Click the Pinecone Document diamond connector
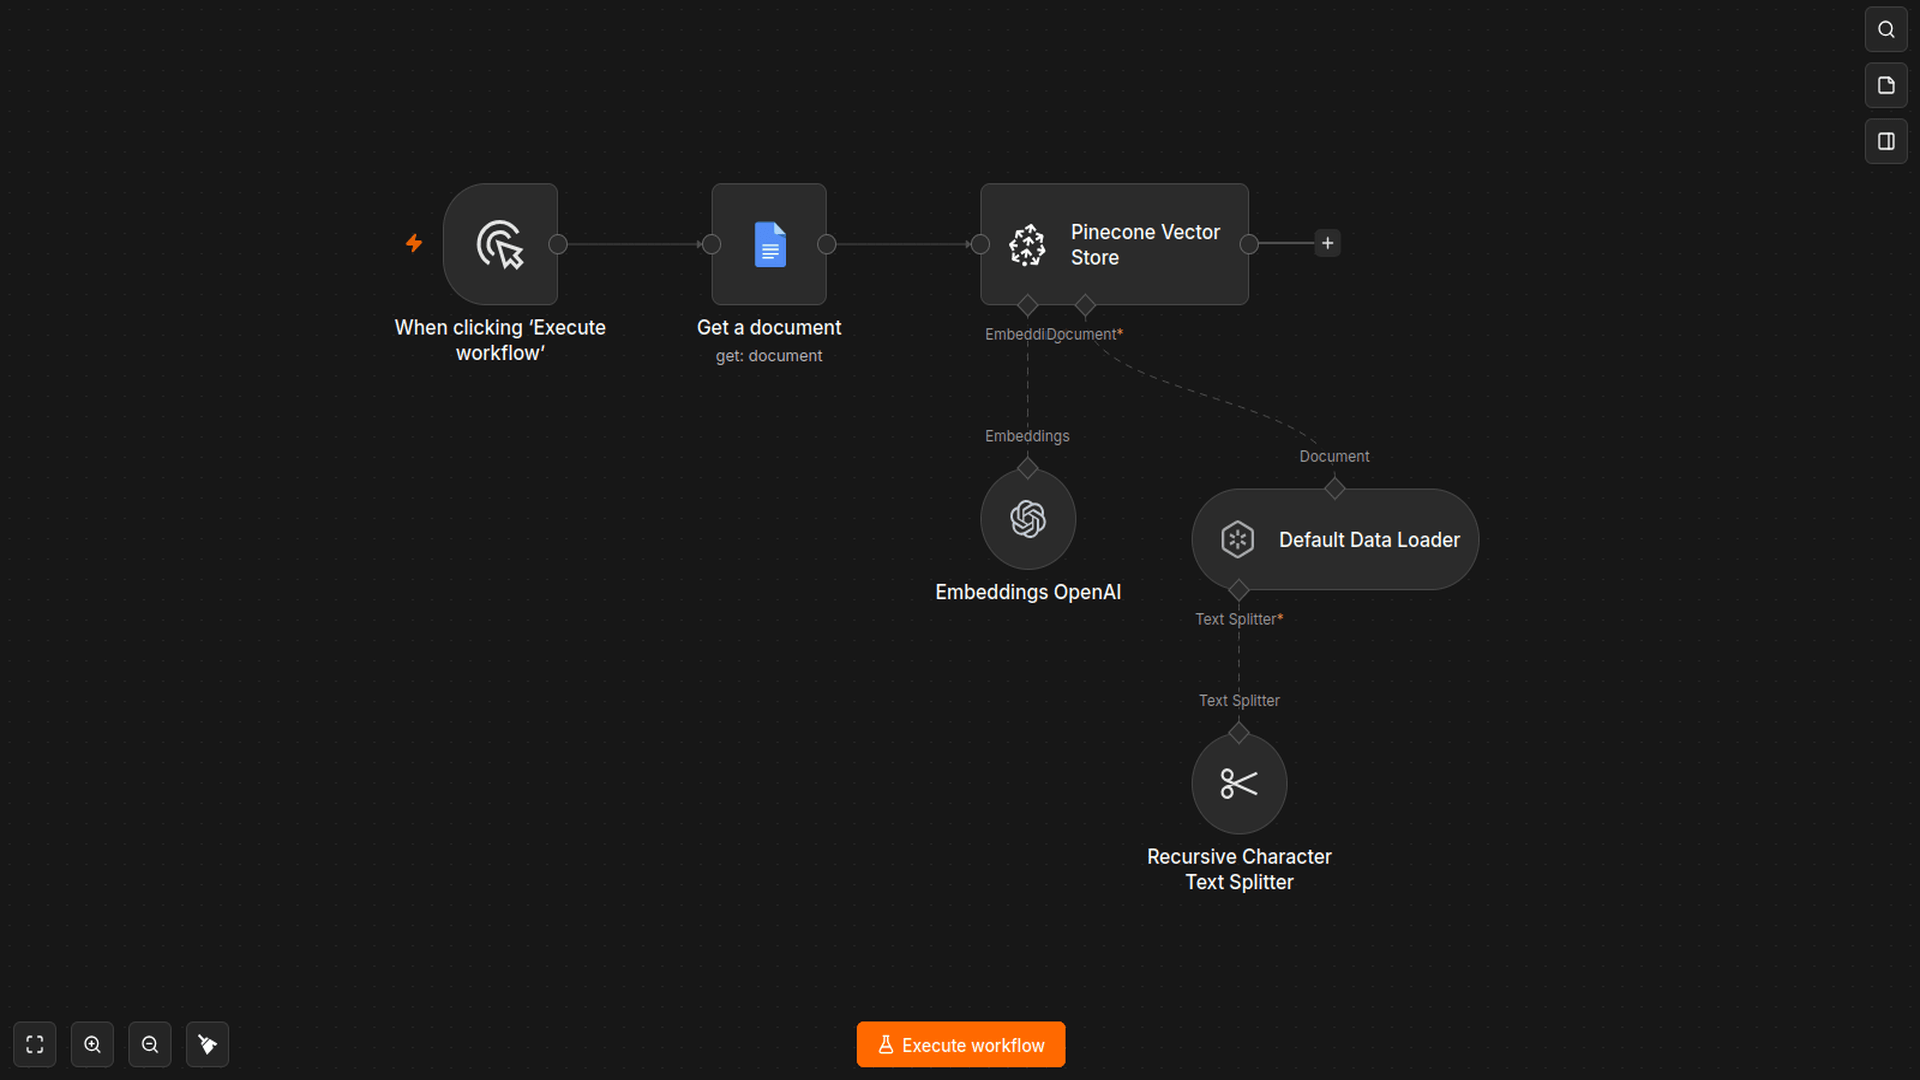This screenshot has height=1080, width=1920. pos(1085,305)
